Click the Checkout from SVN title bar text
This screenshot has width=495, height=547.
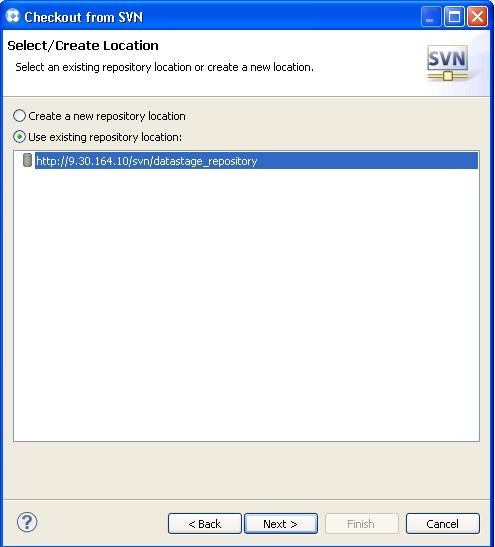tap(83, 17)
